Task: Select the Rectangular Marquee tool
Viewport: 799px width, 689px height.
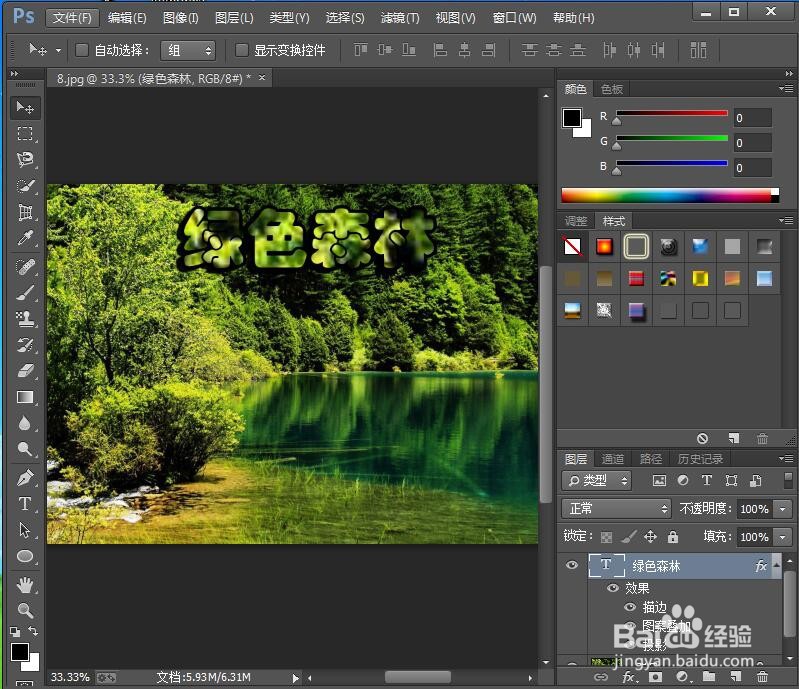Action: click(24, 134)
